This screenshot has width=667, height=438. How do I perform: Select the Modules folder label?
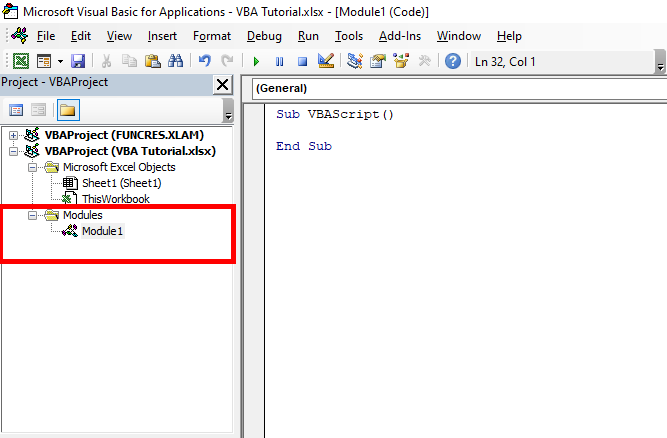pyautogui.click(x=83, y=215)
